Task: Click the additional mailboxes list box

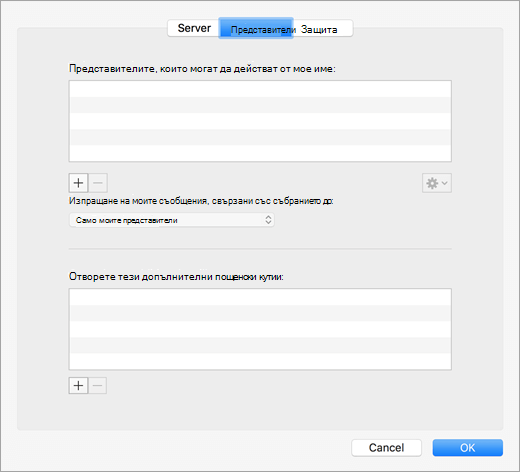Action: click(x=260, y=329)
